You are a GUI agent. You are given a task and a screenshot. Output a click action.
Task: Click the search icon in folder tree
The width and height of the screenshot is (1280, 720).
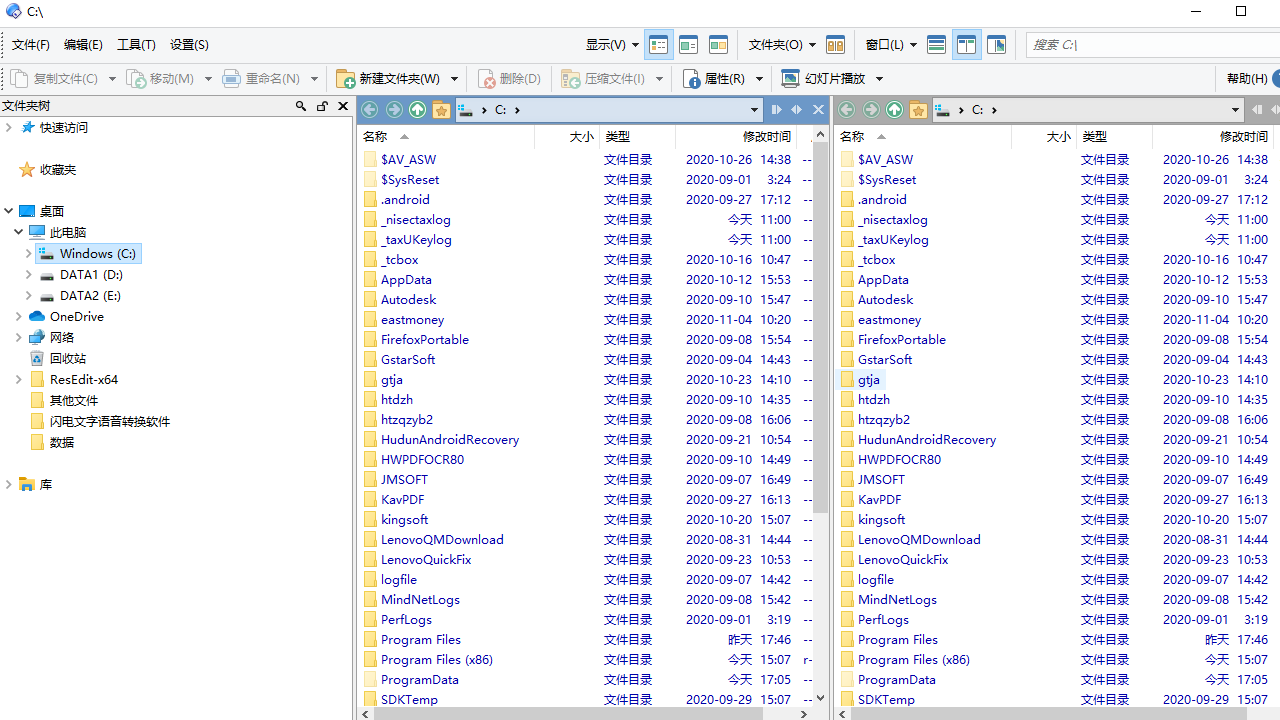(x=301, y=106)
